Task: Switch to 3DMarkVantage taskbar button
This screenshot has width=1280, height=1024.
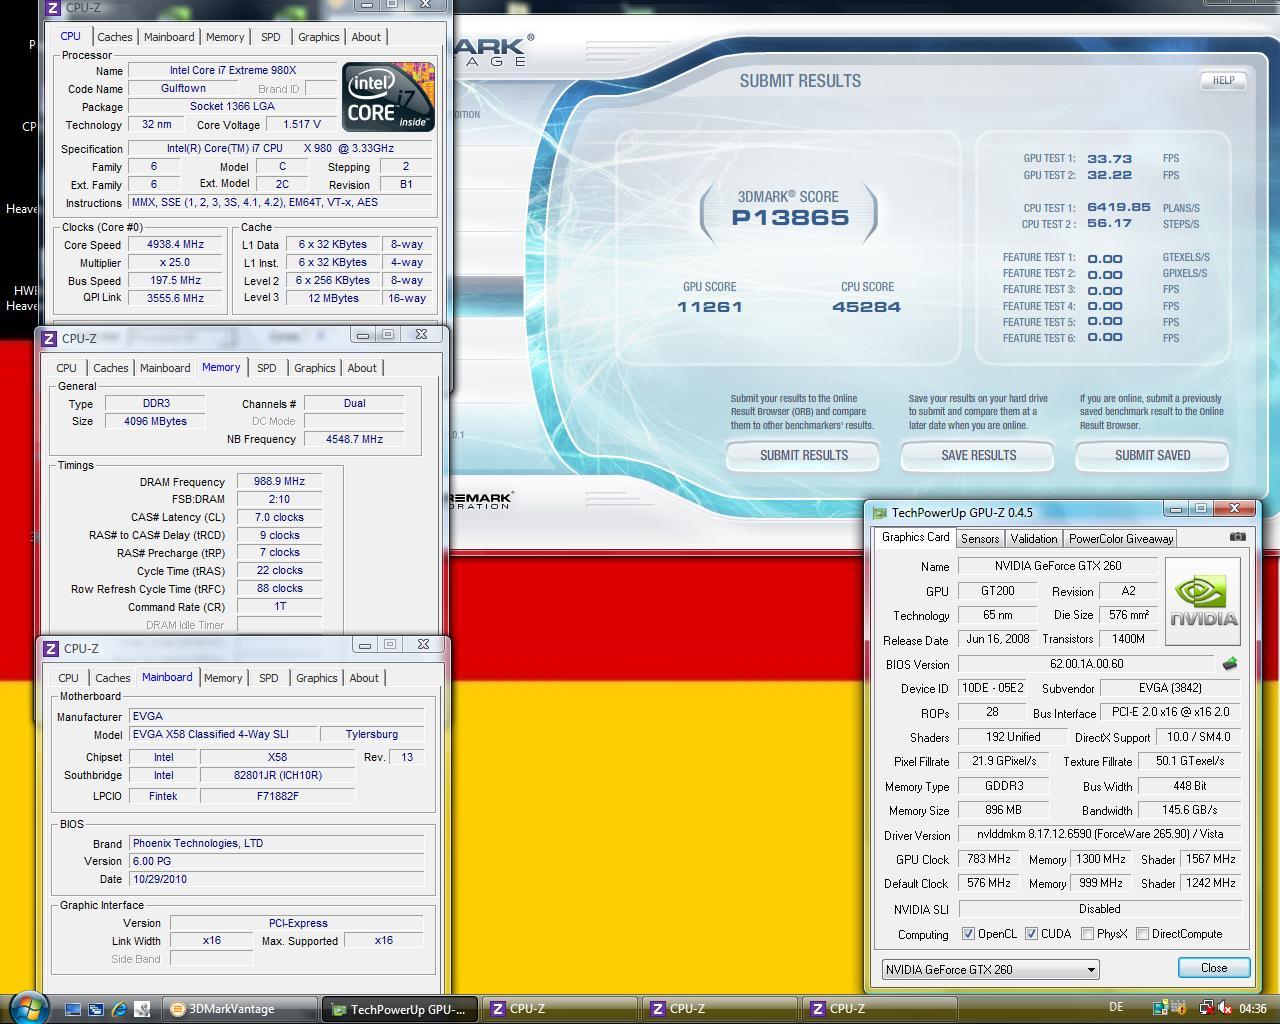Action: pos(240,1009)
